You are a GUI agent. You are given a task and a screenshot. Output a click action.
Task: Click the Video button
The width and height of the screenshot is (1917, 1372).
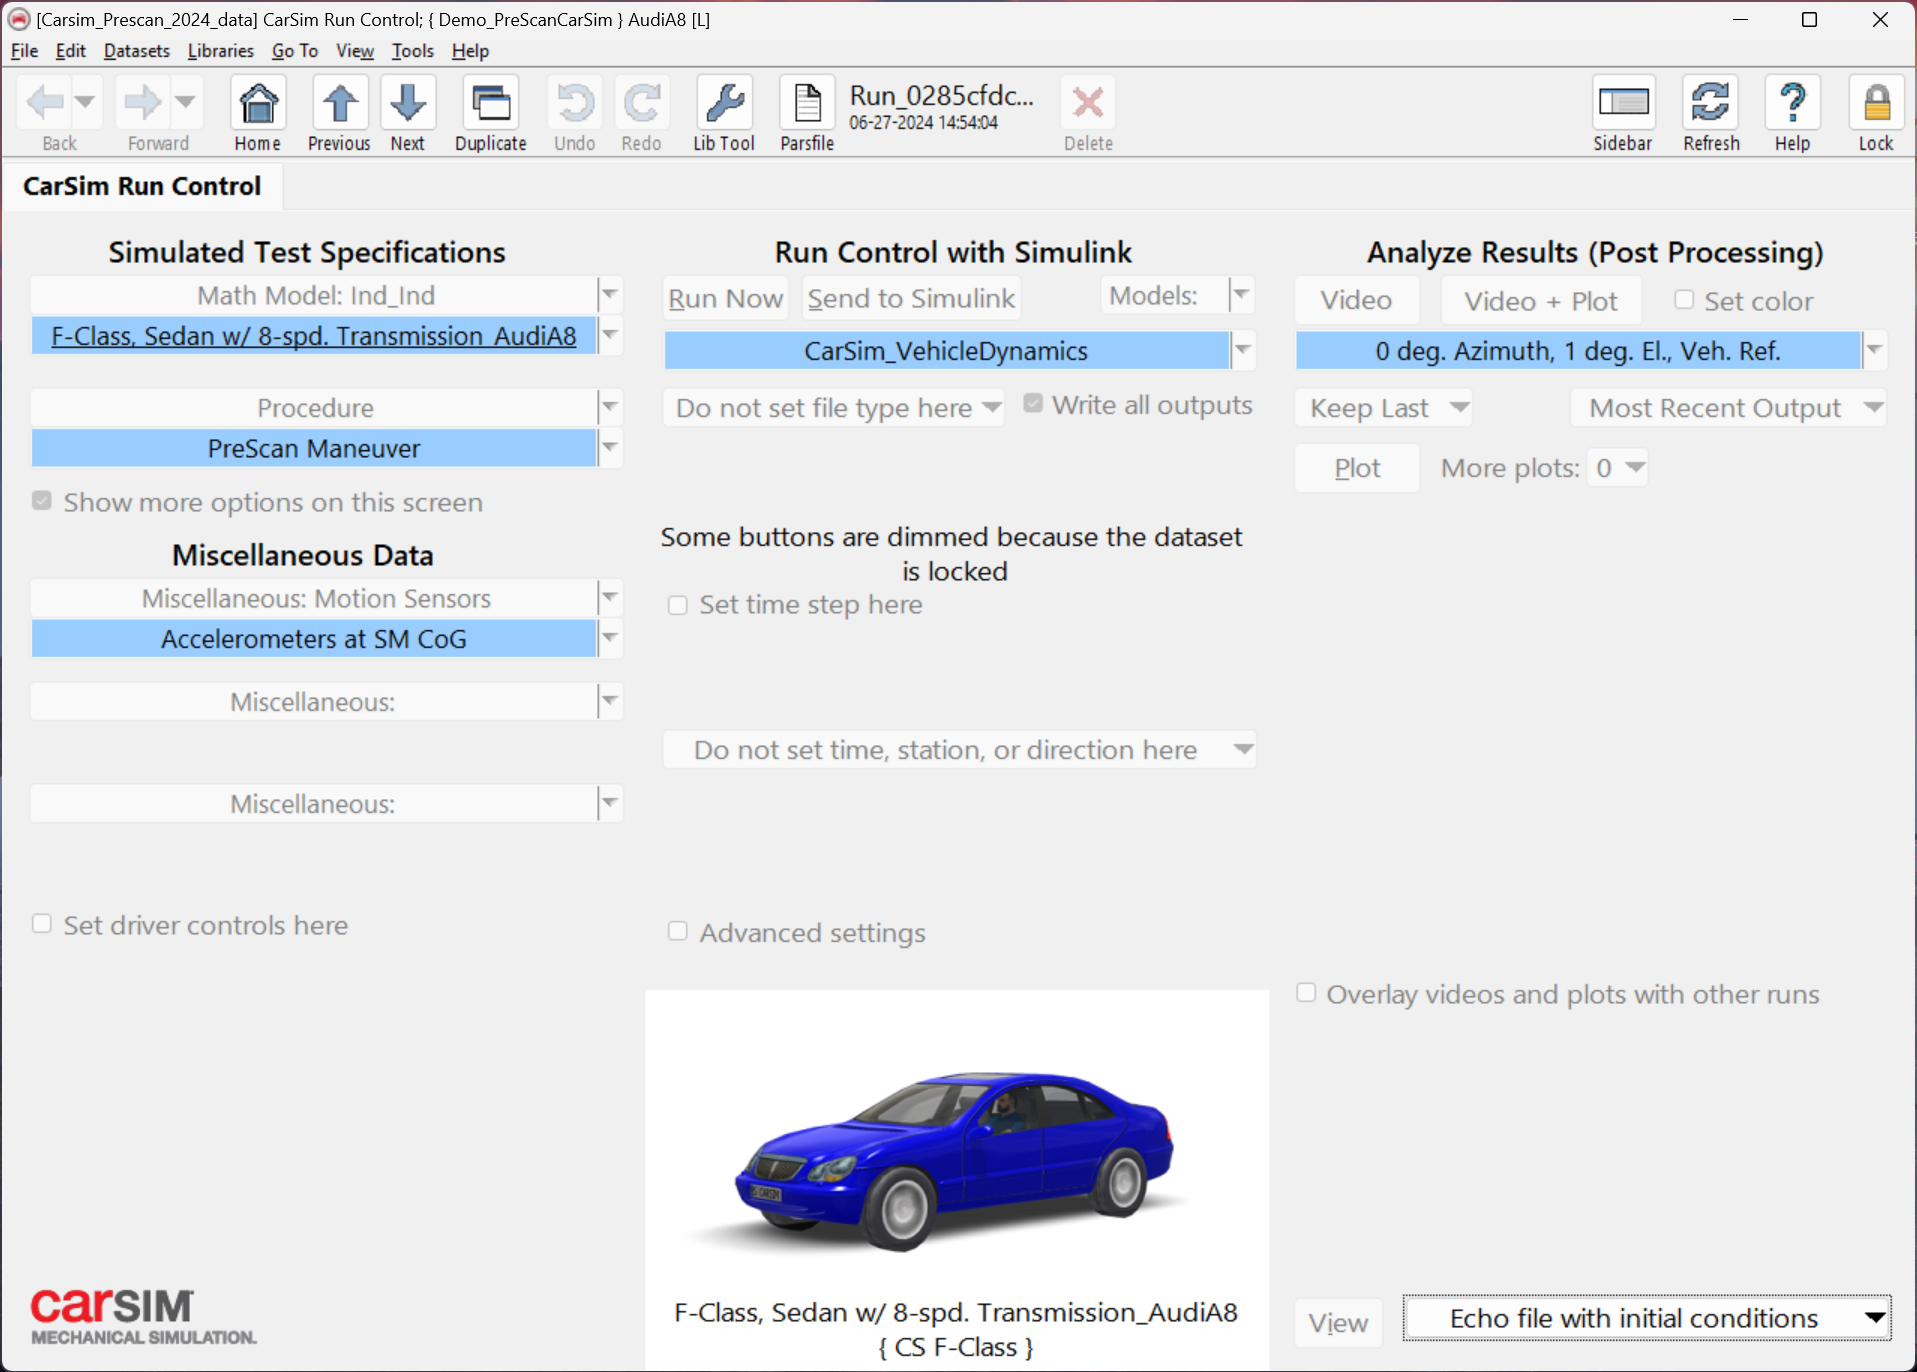pos(1356,300)
